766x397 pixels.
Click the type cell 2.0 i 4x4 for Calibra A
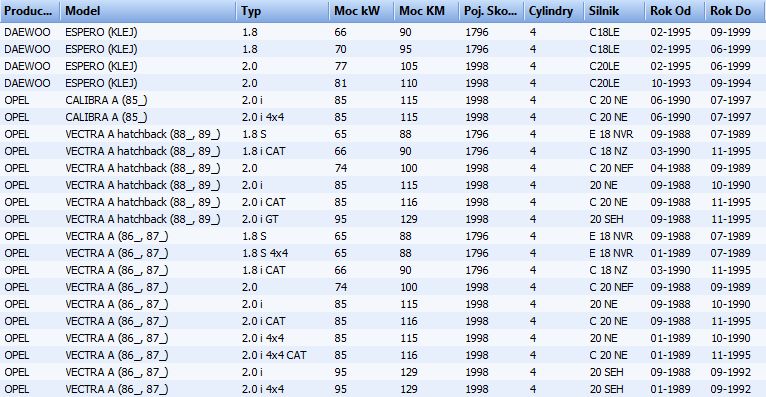click(x=263, y=117)
